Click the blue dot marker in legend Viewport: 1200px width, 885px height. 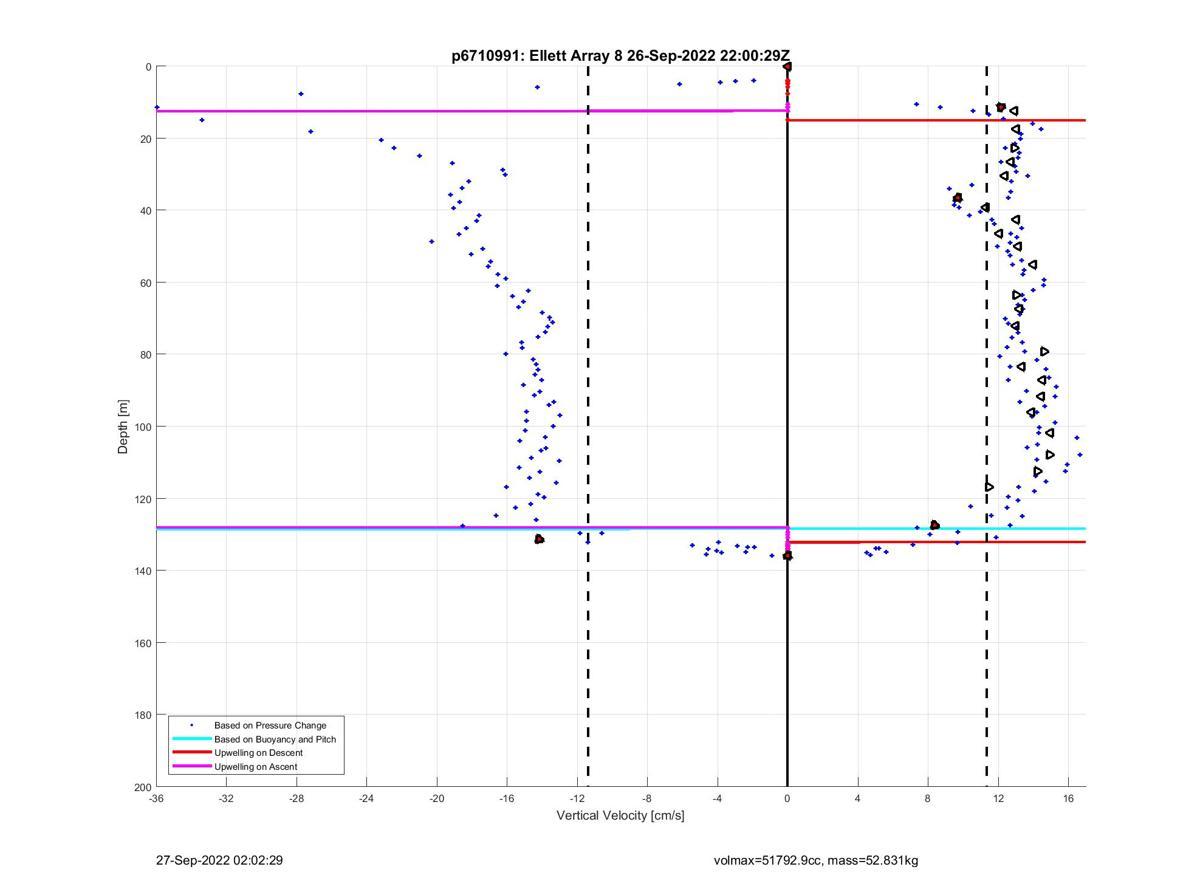tap(191, 725)
